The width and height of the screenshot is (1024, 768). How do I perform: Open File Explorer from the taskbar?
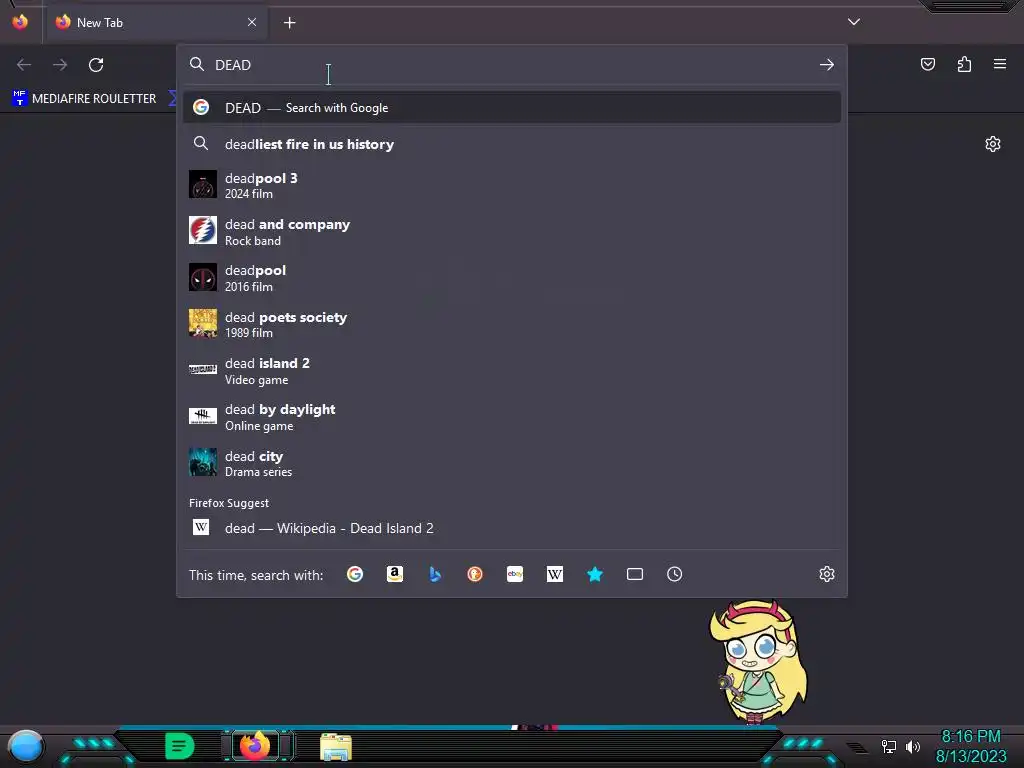tap(336, 746)
